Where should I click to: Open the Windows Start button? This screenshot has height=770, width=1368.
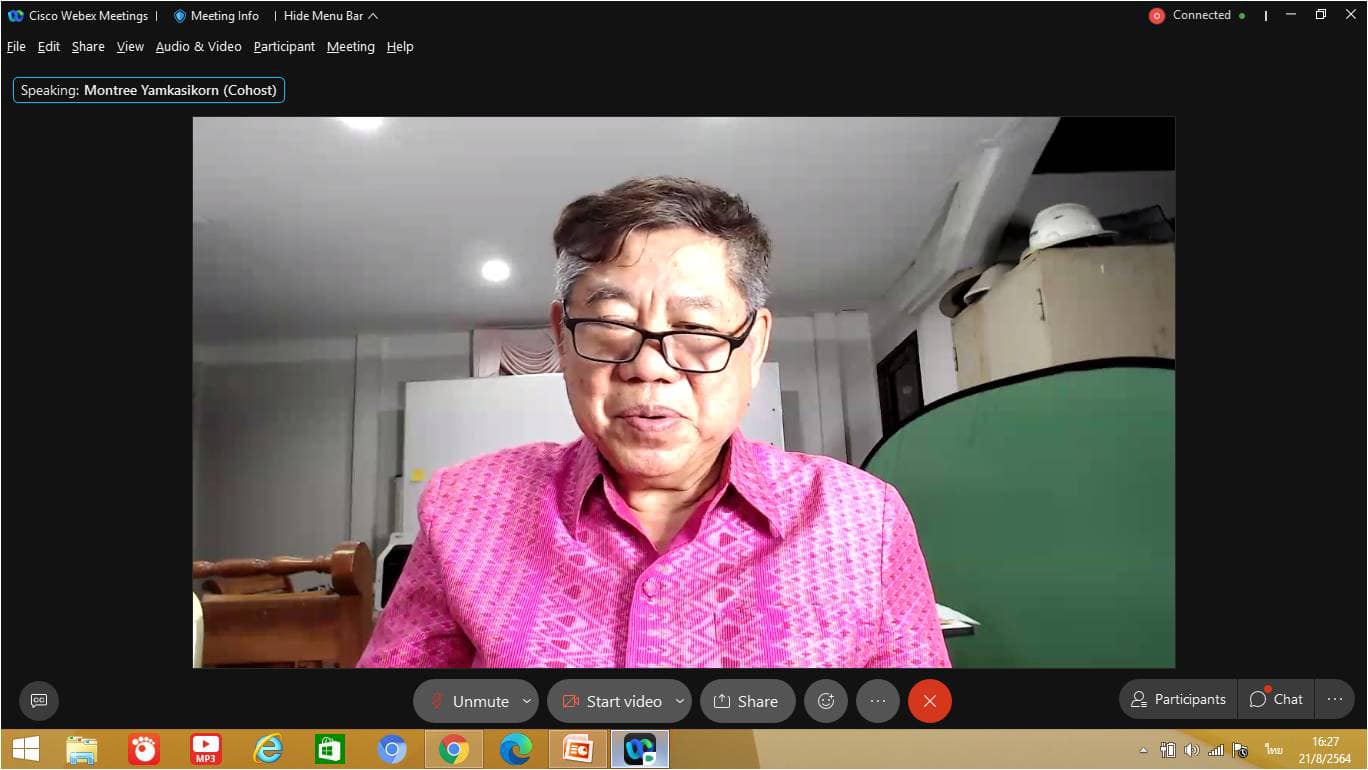[x=25, y=749]
